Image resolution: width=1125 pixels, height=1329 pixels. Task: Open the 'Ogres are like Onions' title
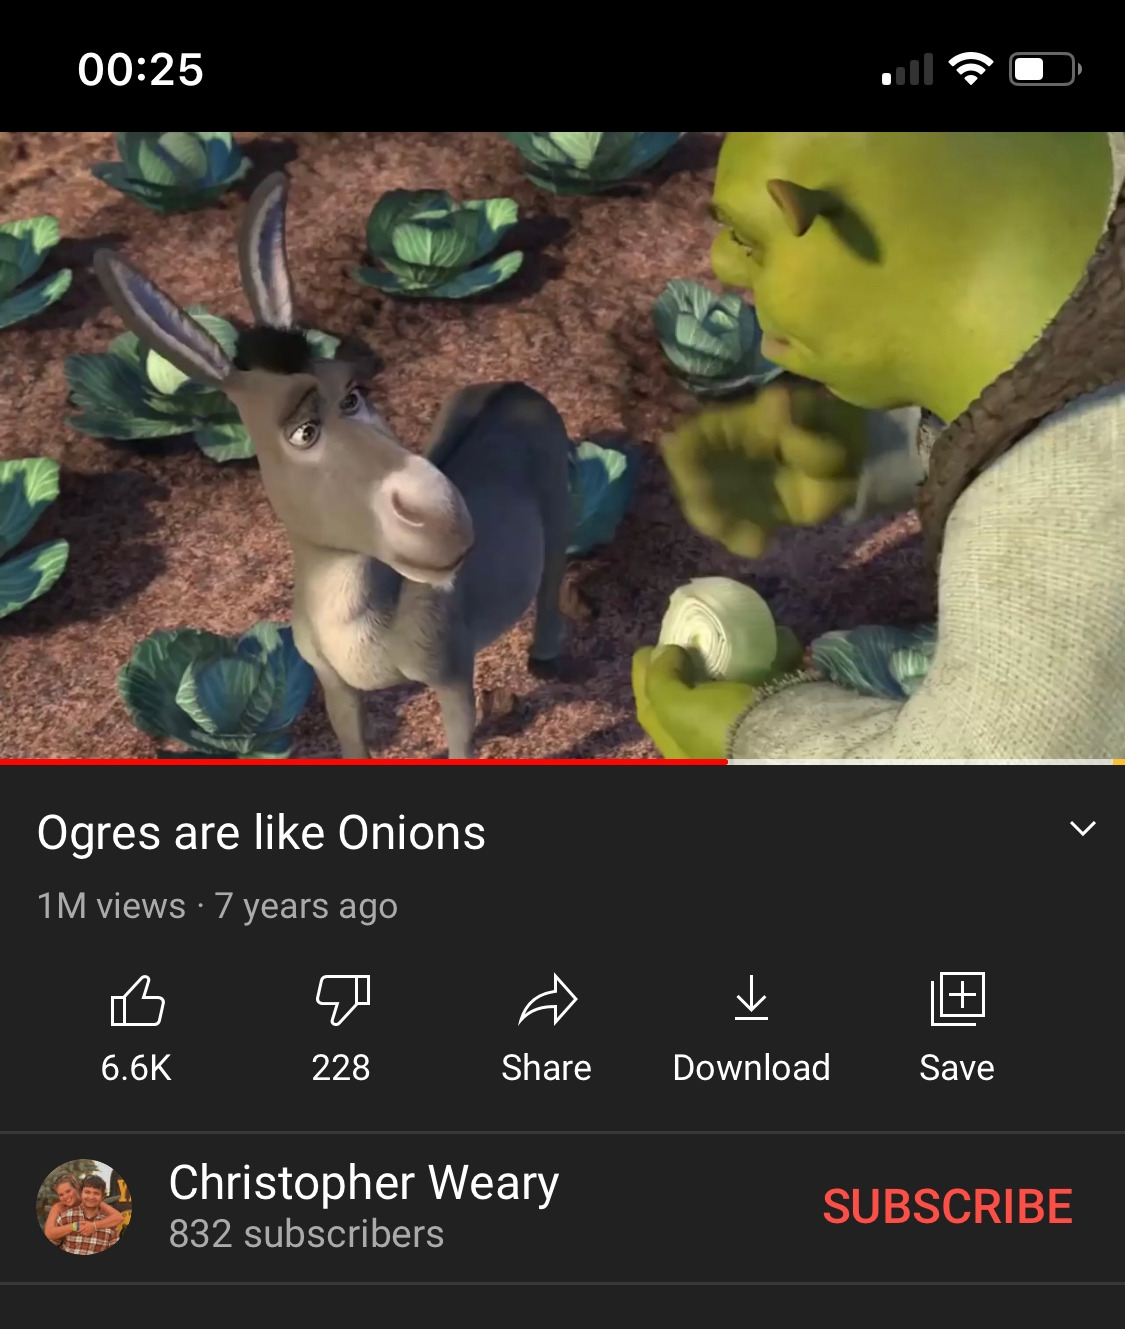[261, 834]
